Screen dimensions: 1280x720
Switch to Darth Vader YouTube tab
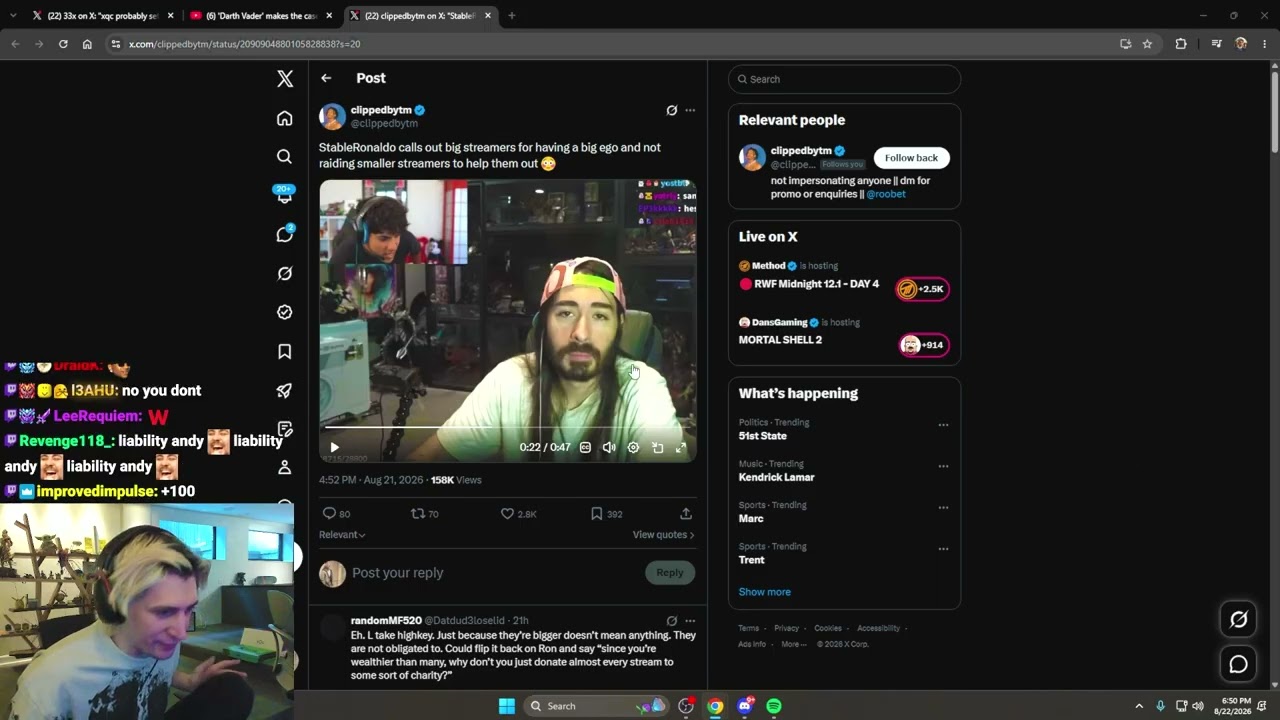point(260,16)
